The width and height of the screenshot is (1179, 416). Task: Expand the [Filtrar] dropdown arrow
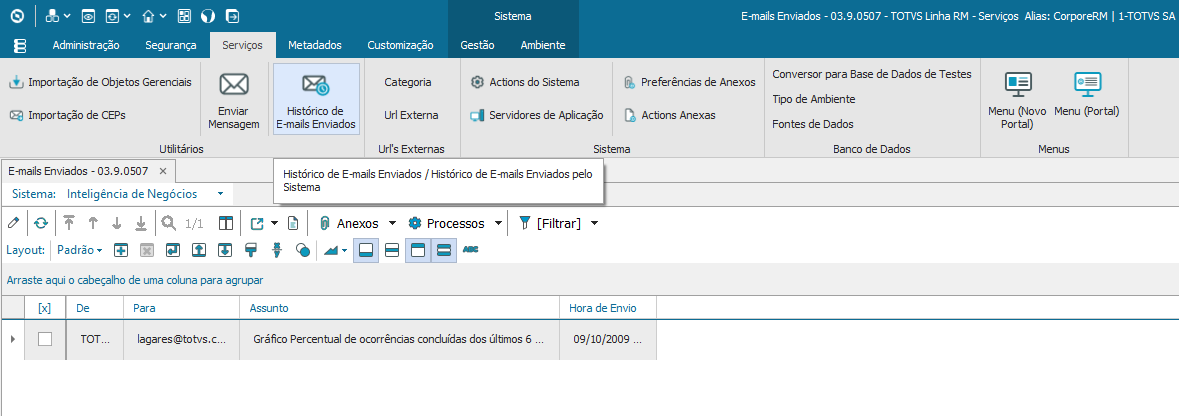click(594, 223)
